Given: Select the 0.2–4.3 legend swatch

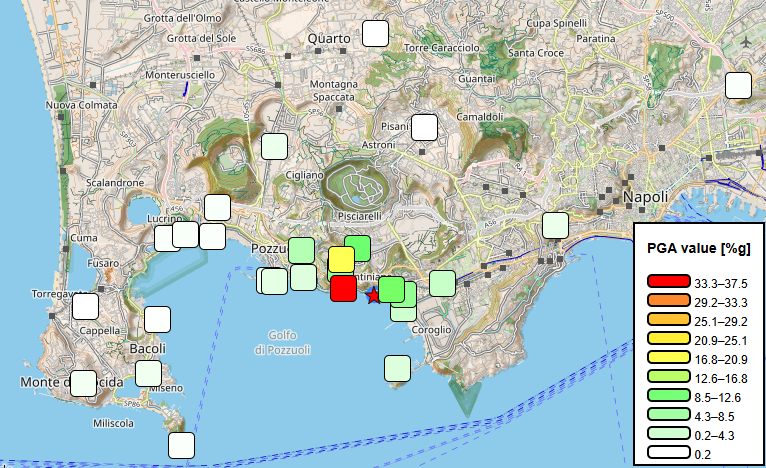Looking at the screenshot, I should (669, 433).
